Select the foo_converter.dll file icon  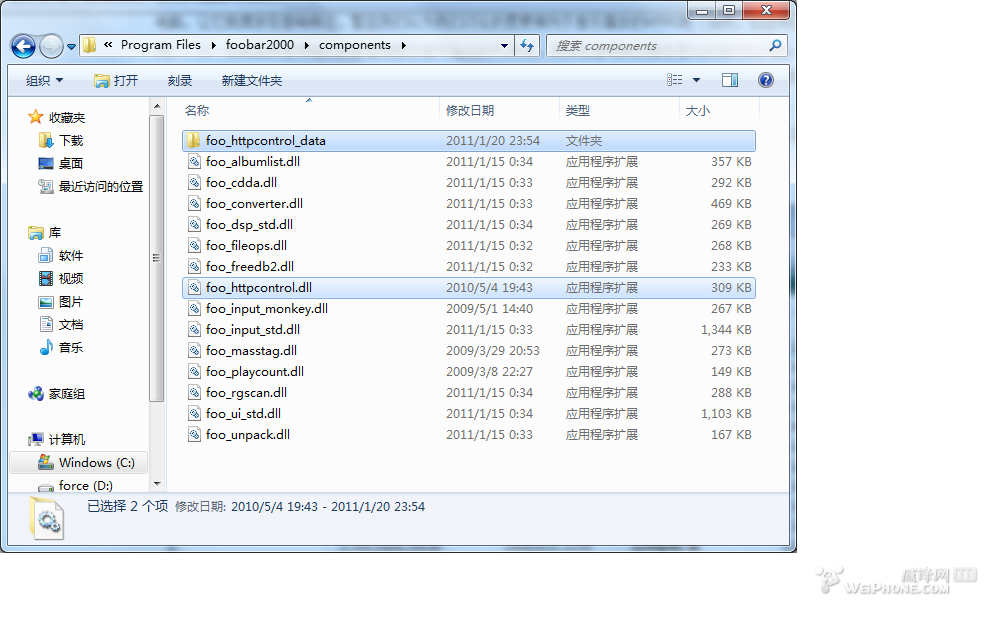[x=194, y=204]
